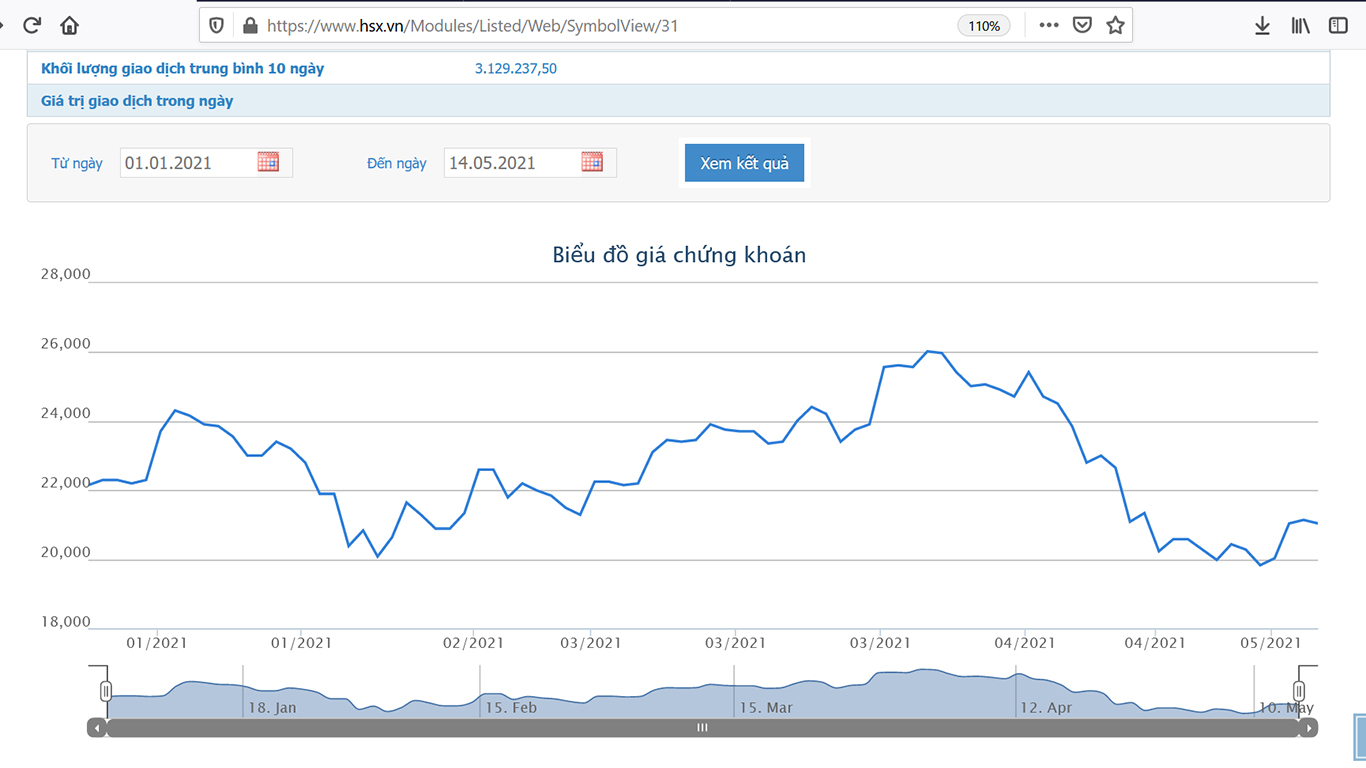This screenshot has height=768, width=1366.
Task: Grab the right range navigator handle
Action: click(1298, 691)
